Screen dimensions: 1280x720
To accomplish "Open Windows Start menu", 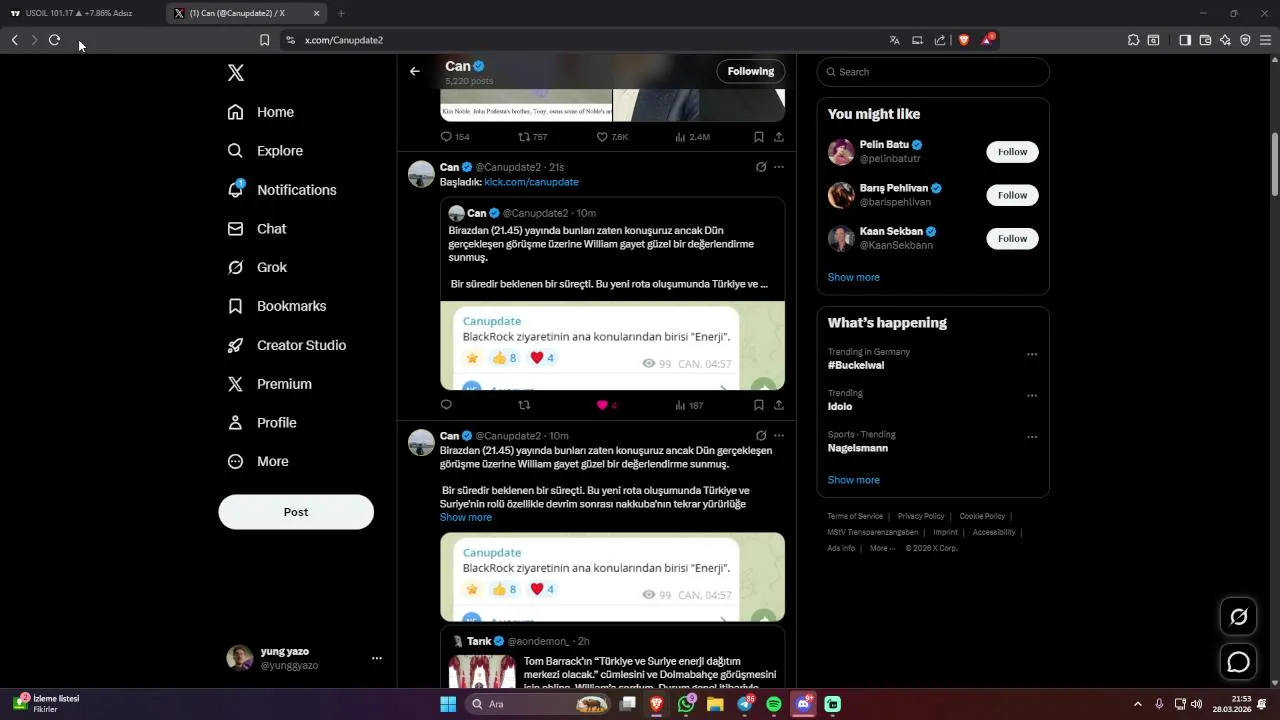I will (448, 704).
